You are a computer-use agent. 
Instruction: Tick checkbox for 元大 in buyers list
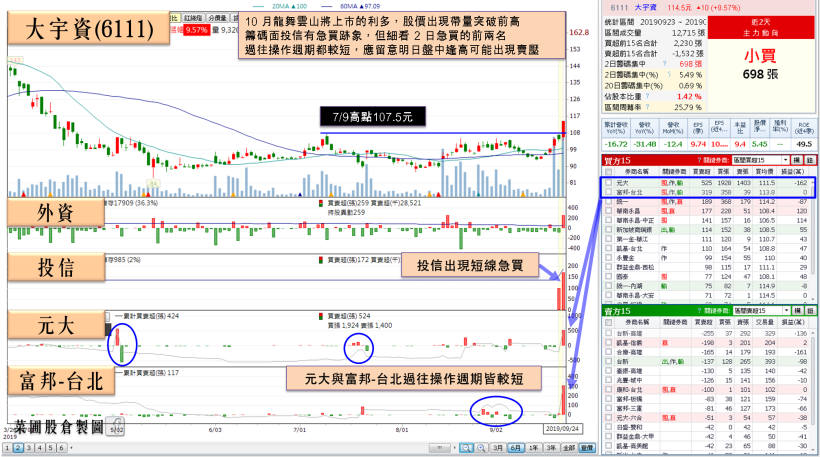point(608,183)
